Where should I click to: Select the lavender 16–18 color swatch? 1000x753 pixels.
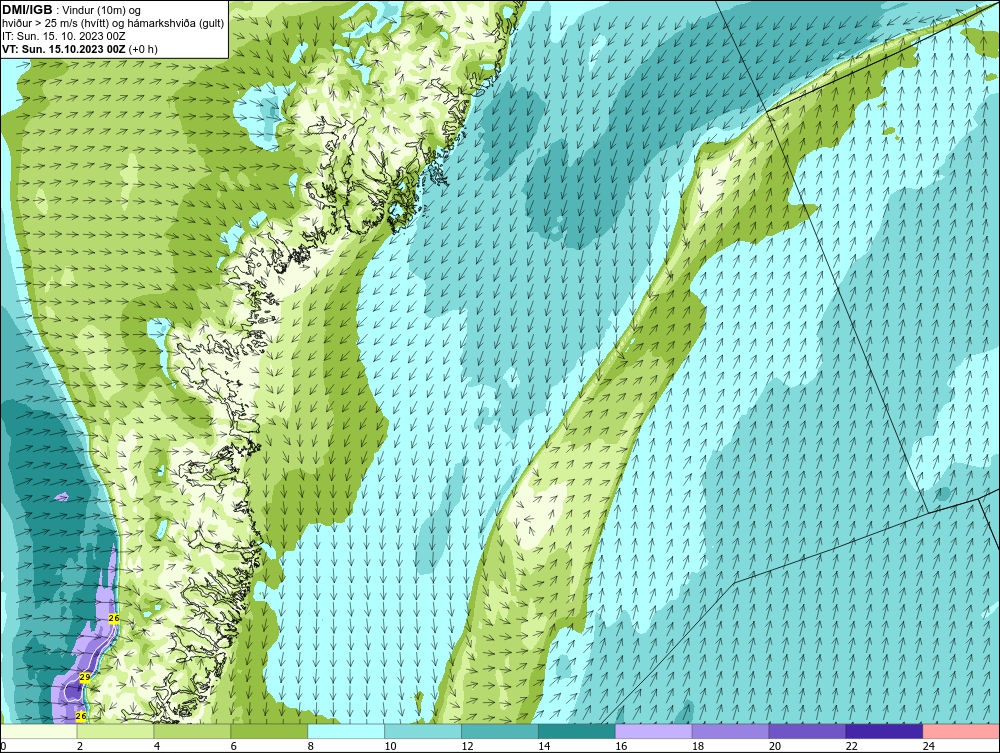point(654,731)
